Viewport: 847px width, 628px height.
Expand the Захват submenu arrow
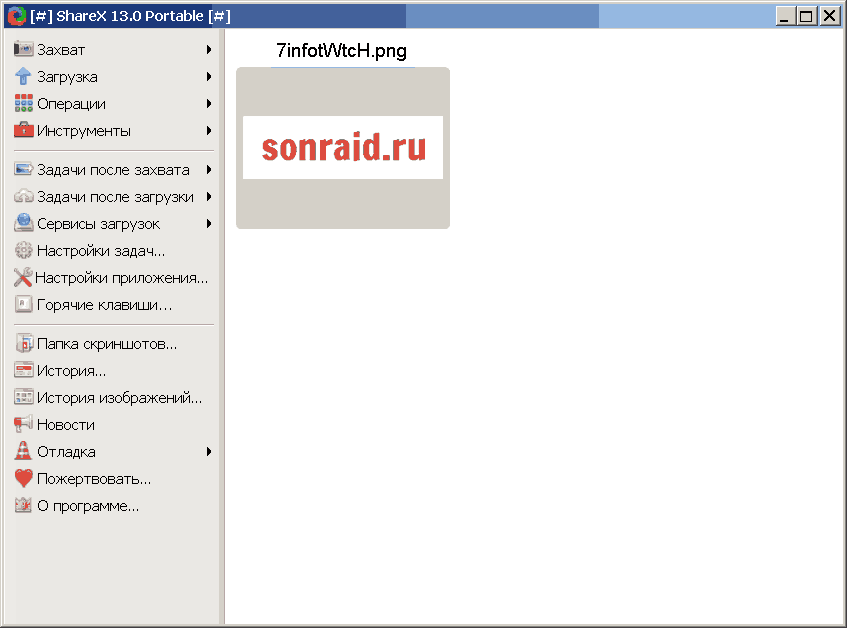point(209,50)
